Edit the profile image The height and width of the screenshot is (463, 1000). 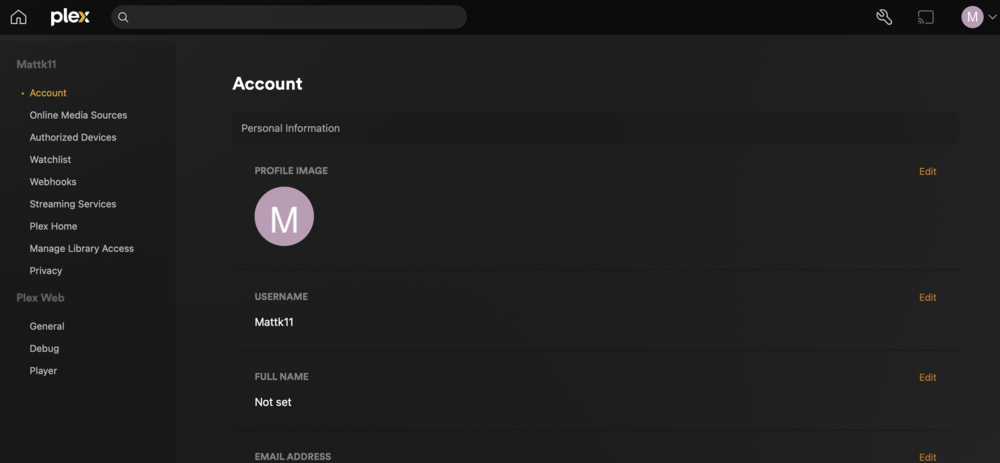[927, 172]
